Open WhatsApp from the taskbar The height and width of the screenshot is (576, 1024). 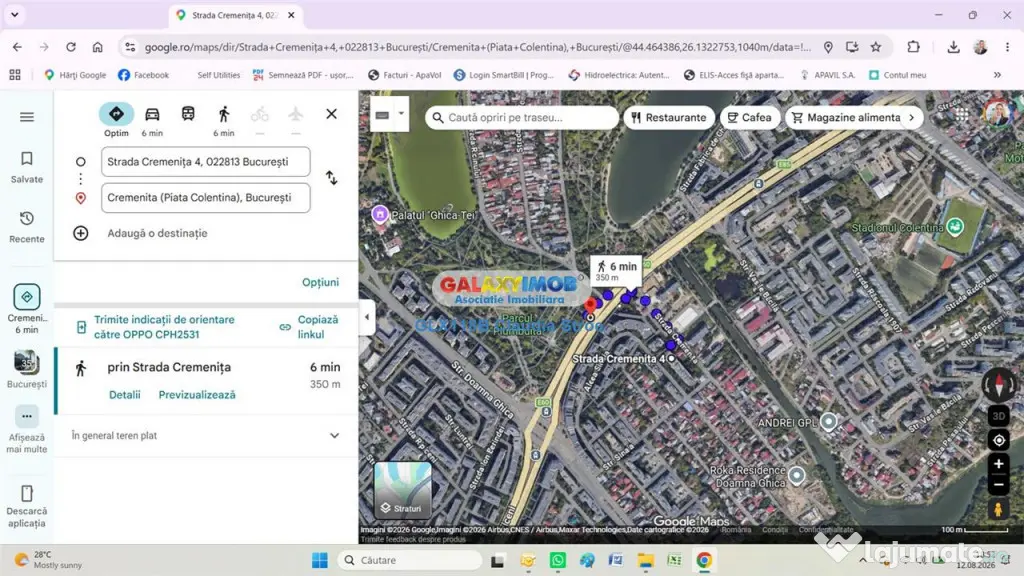coord(558,560)
